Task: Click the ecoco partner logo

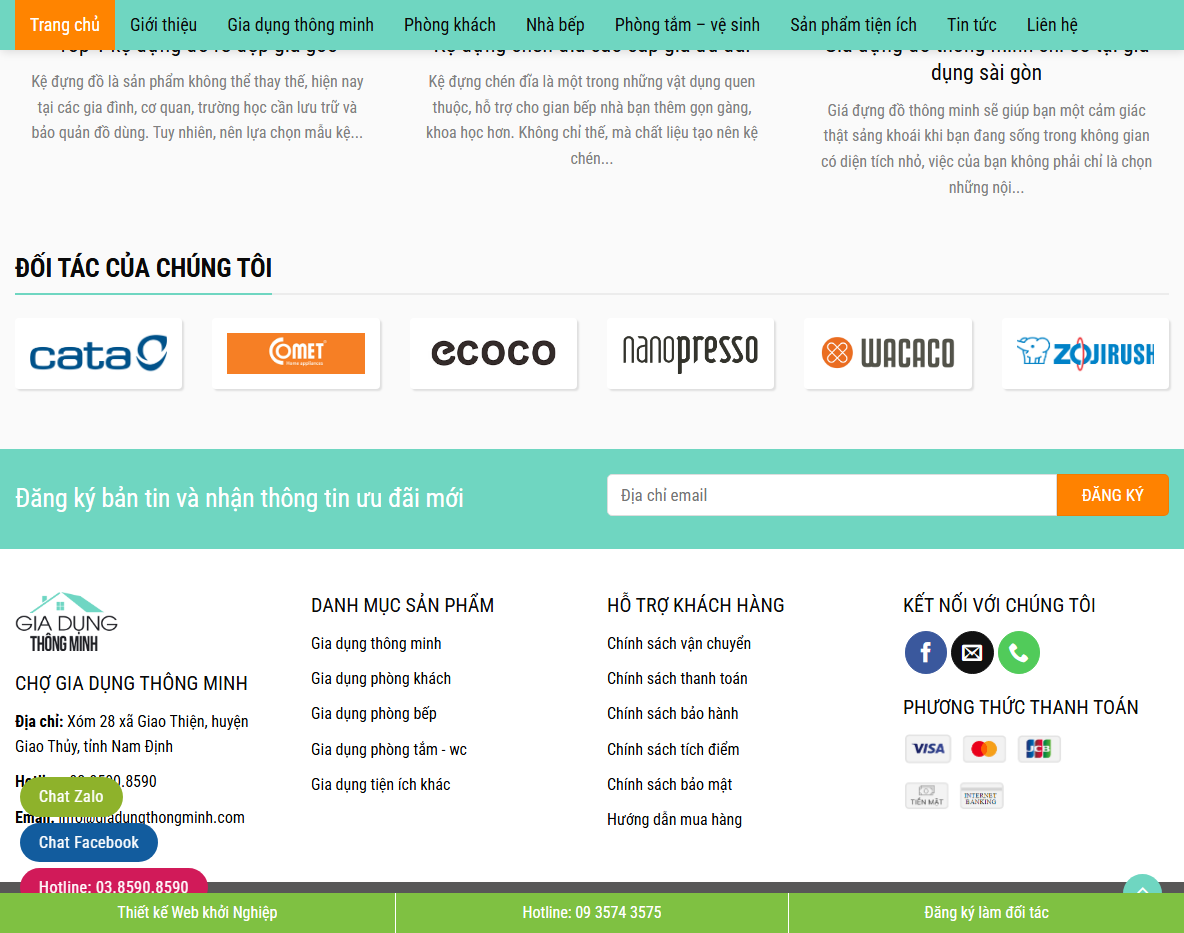Action: pyautogui.click(x=492, y=353)
